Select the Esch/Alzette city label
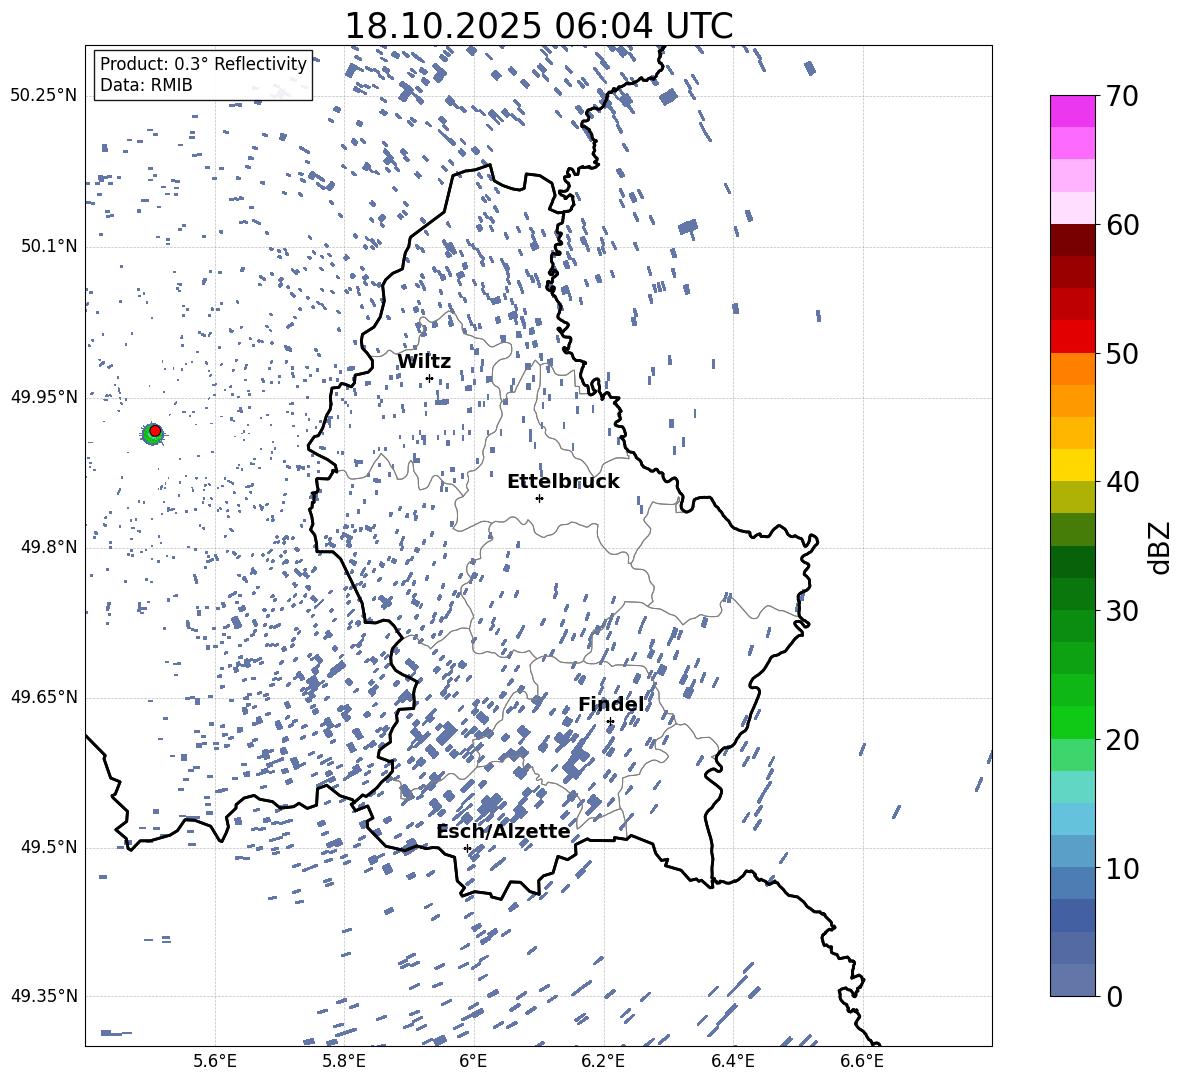 [503, 832]
